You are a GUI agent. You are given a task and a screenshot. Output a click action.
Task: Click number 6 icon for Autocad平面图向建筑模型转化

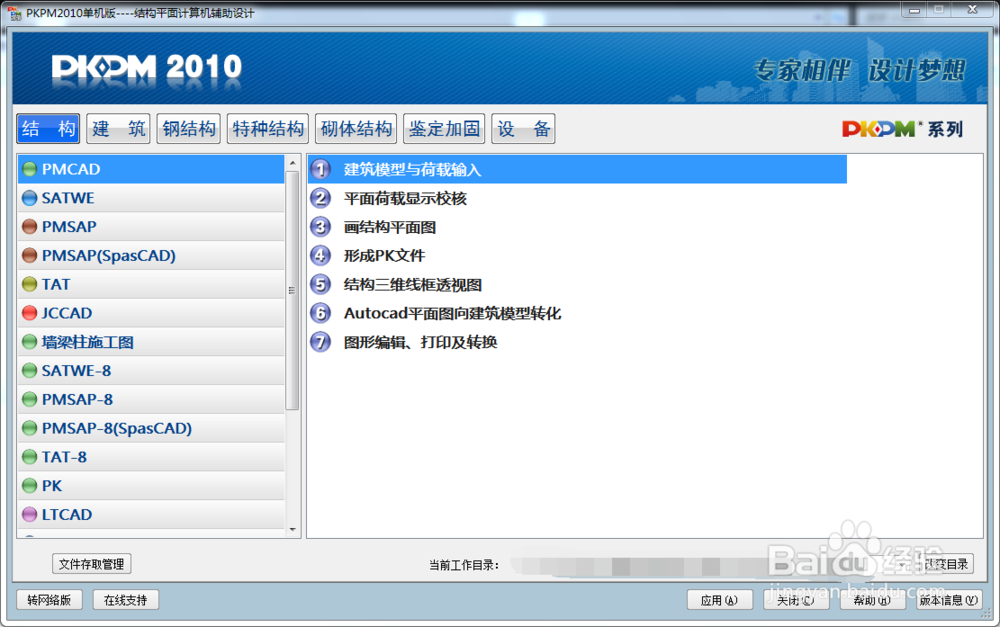(321, 313)
